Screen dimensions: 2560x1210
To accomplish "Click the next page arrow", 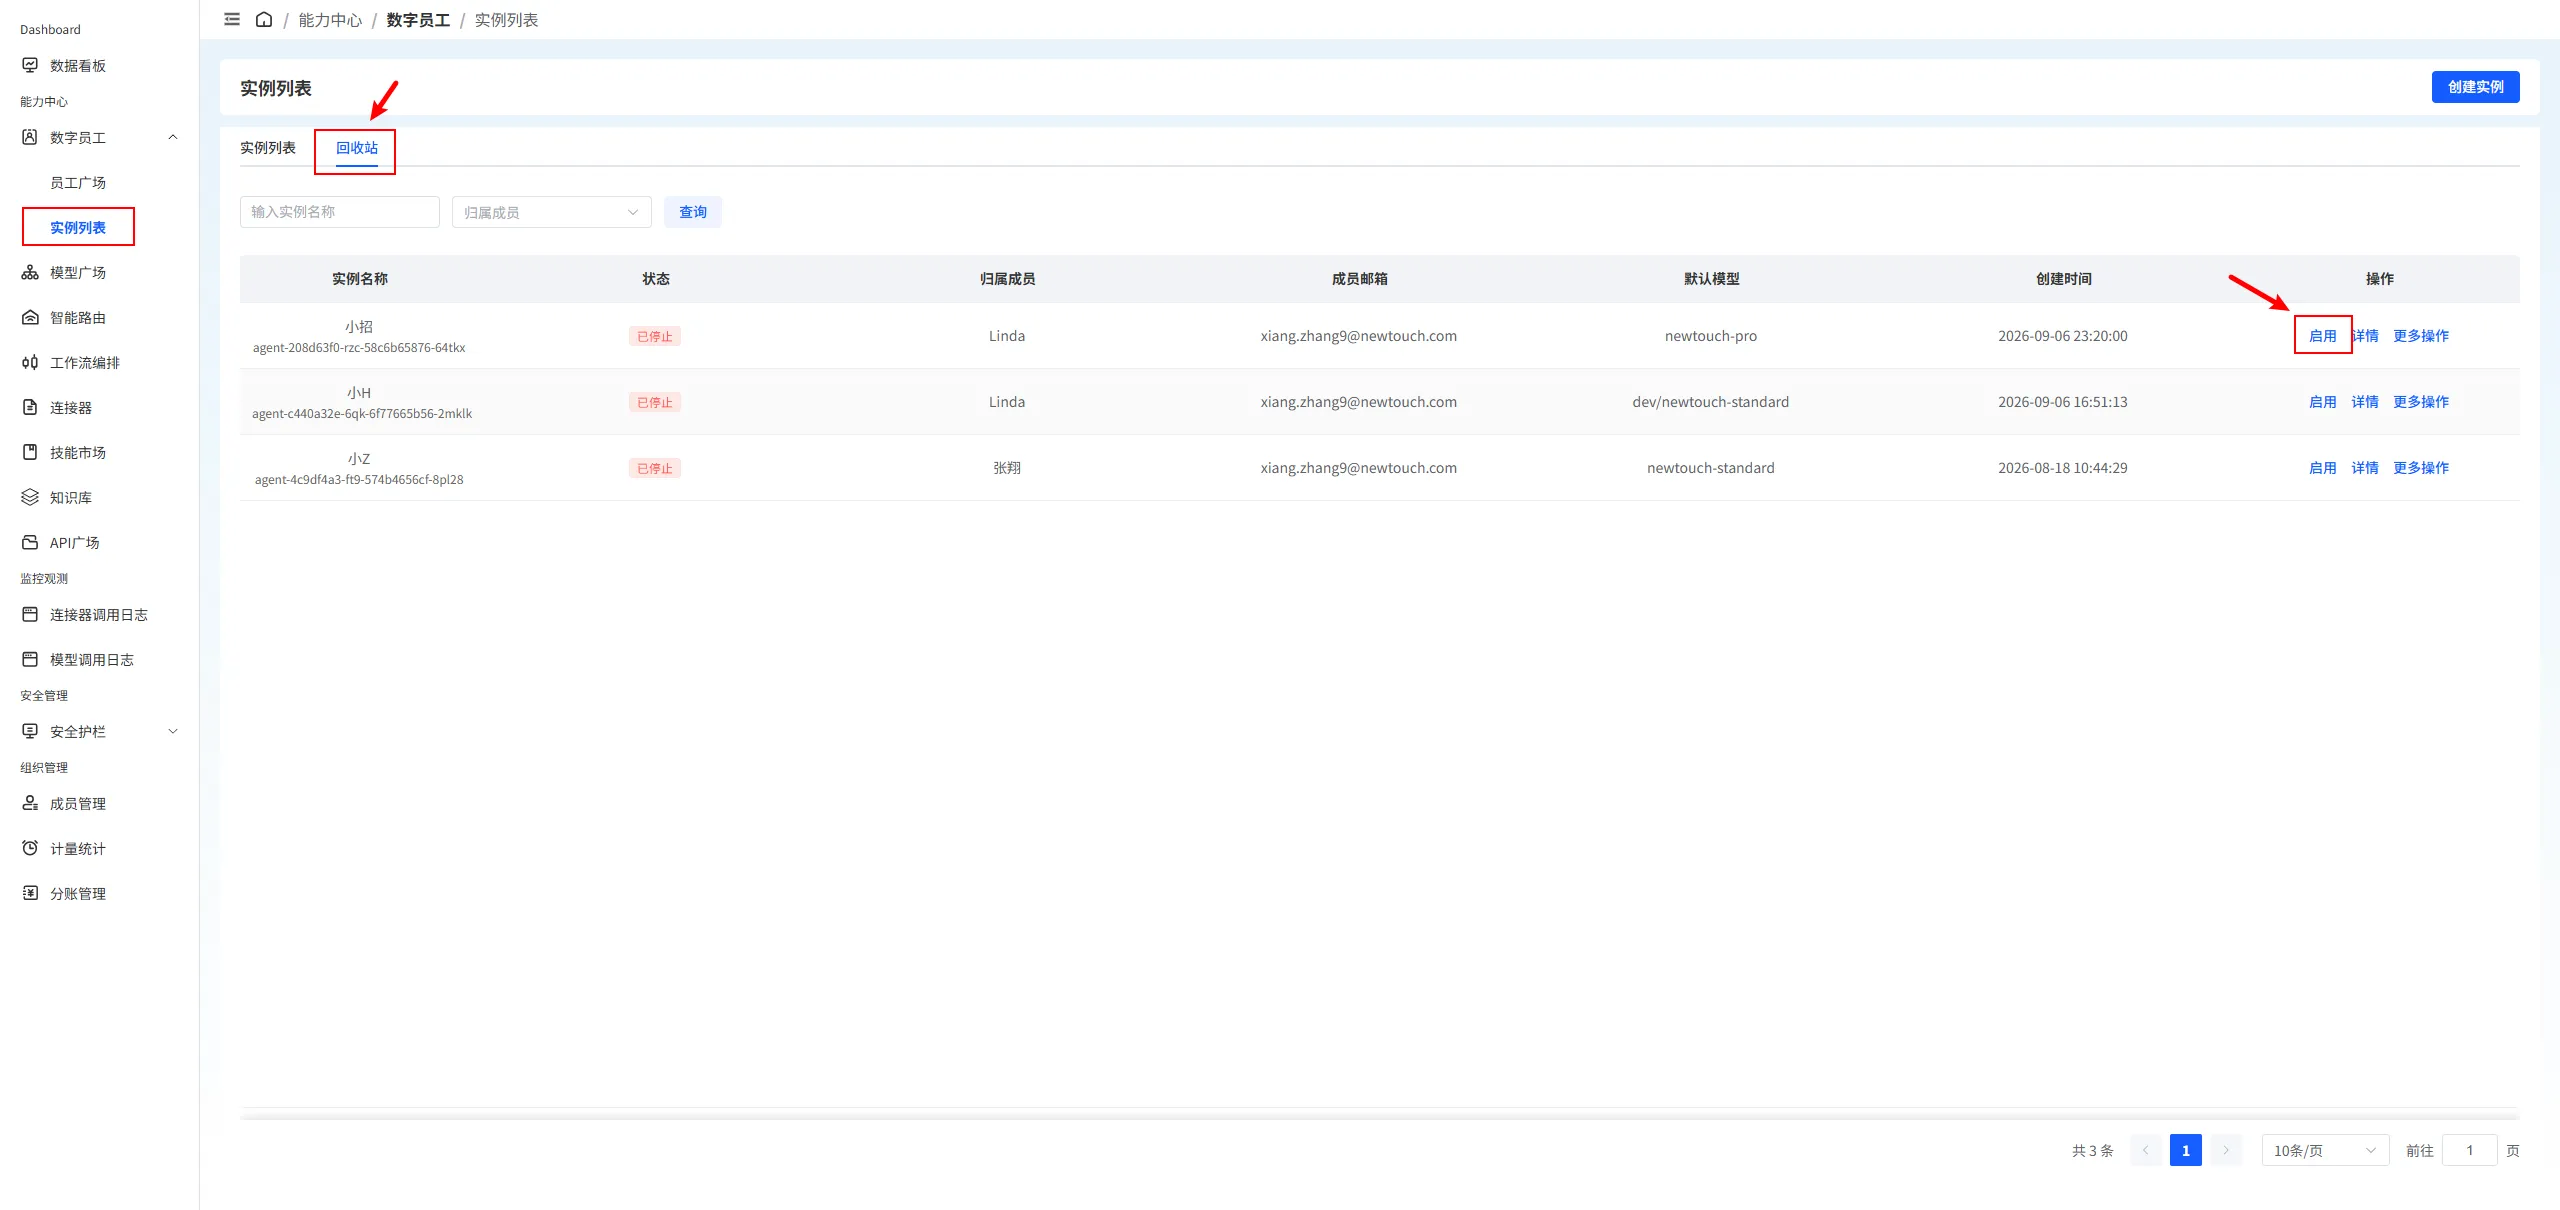I will pyautogui.click(x=2226, y=1150).
